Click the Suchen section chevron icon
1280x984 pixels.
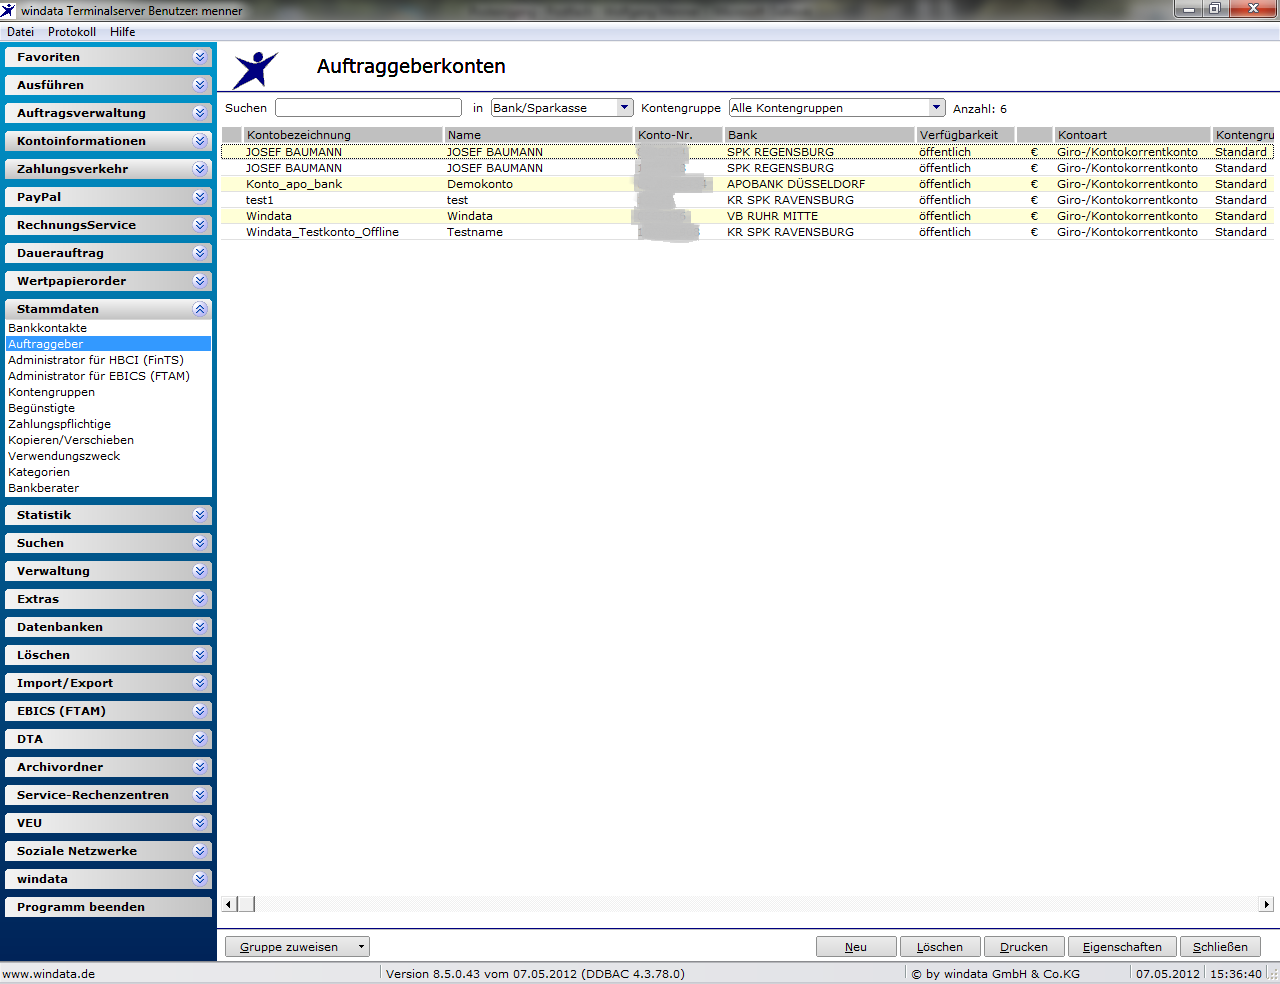pos(200,543)
